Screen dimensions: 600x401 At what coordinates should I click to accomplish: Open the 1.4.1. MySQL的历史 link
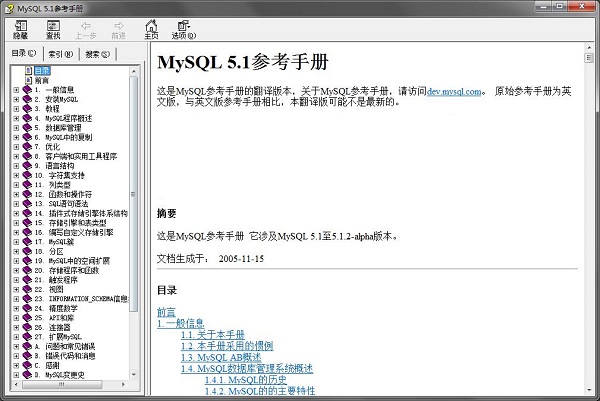pyautogui.click(x=246, y=380)
